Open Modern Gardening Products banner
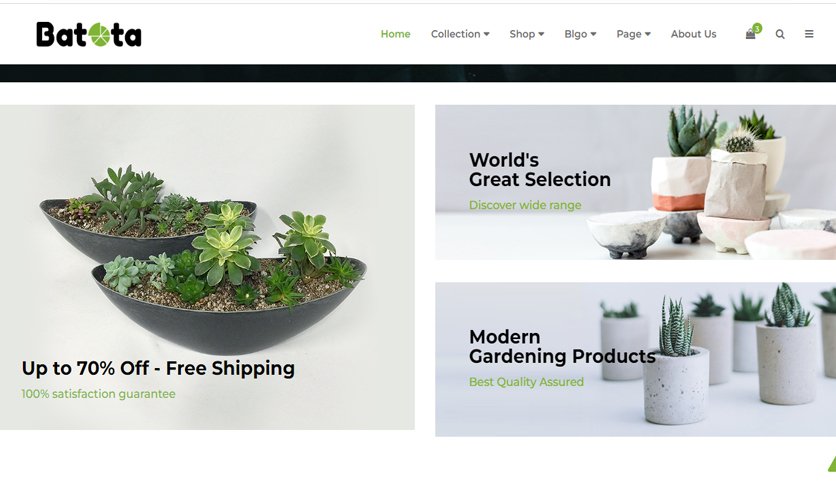 click(636, 360)
